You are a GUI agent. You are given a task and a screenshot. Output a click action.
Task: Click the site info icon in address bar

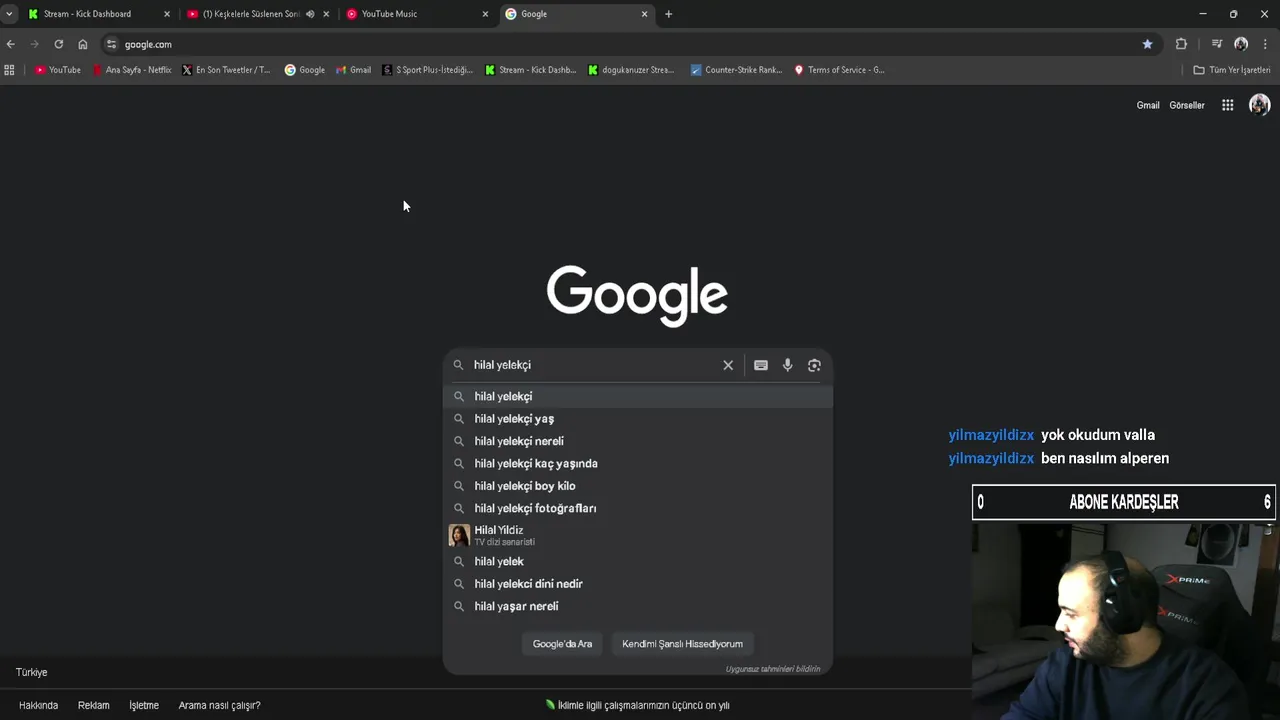click(x=111, y=44)
